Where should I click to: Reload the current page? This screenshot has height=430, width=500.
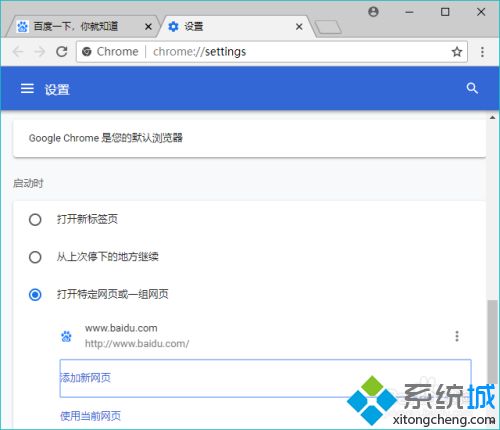tap(62, 52)
